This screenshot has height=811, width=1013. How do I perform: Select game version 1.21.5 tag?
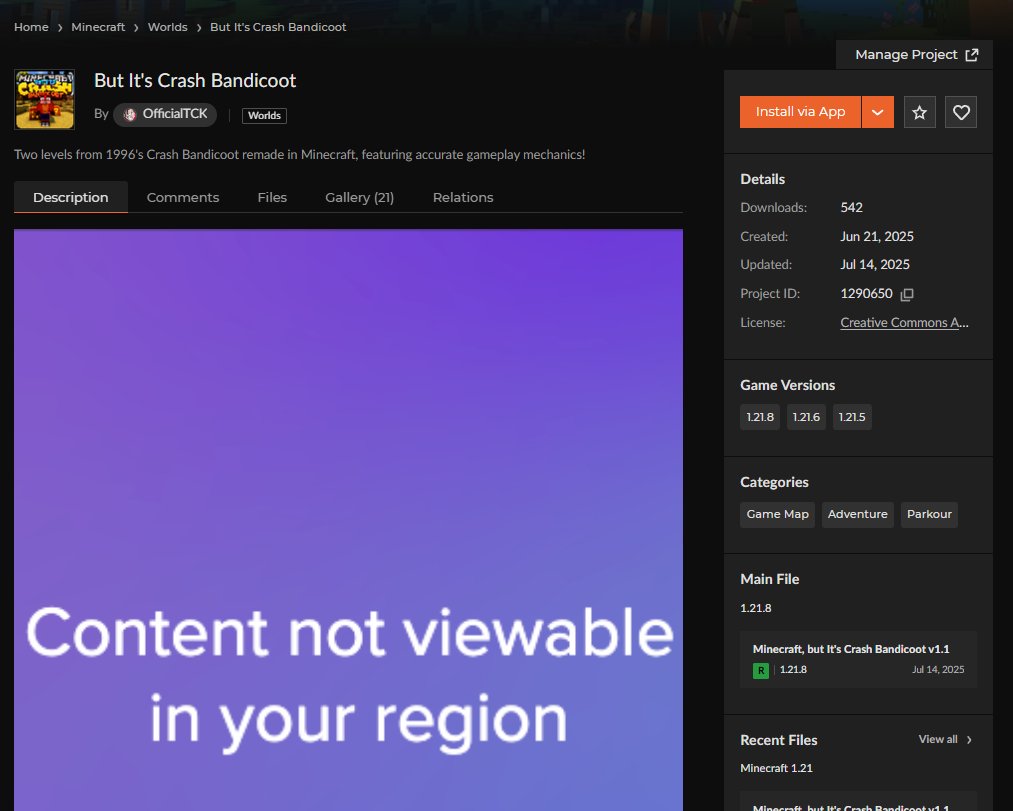coord(852,417)
